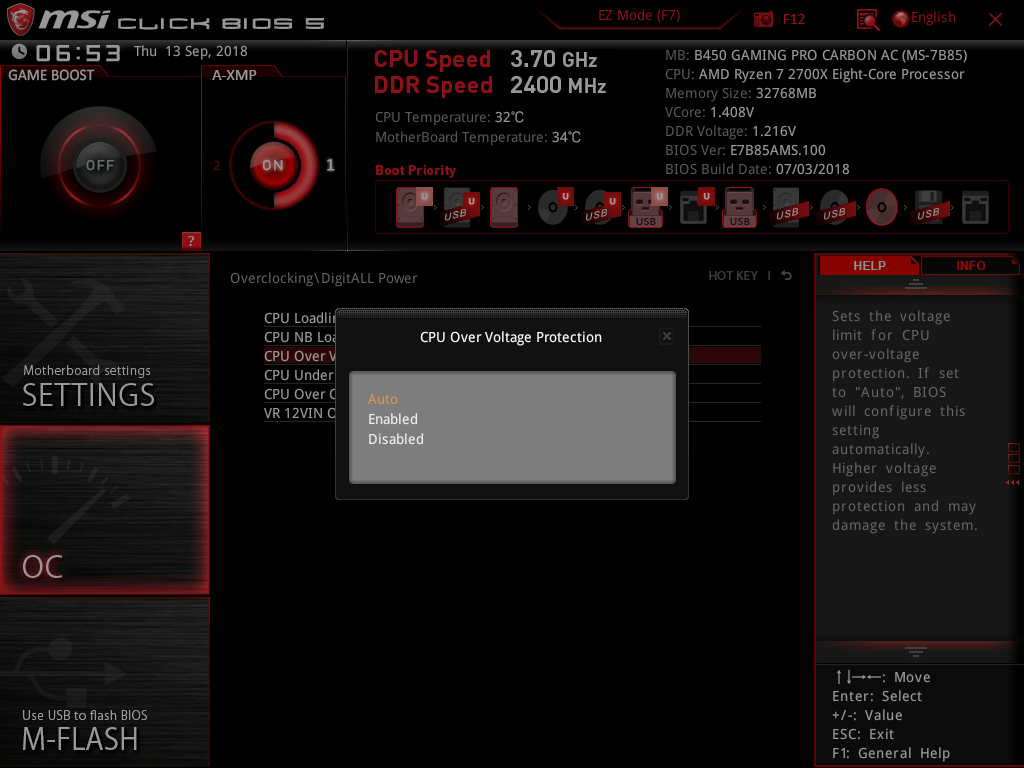This screenshot has width=1024, height=768.
Task: Click the English language label
Action: (933, 18)
